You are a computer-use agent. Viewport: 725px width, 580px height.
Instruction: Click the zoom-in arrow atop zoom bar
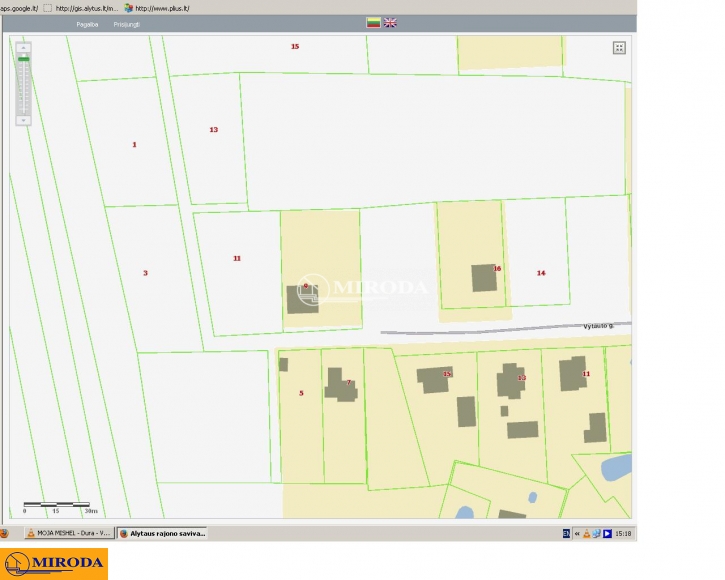click(x=23, y=47)
